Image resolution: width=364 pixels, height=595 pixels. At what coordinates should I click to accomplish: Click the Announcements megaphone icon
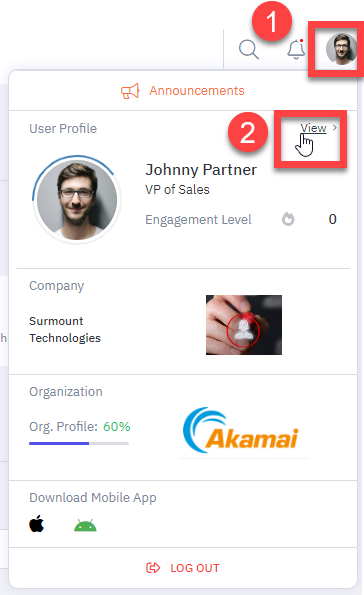click(130, 91)
